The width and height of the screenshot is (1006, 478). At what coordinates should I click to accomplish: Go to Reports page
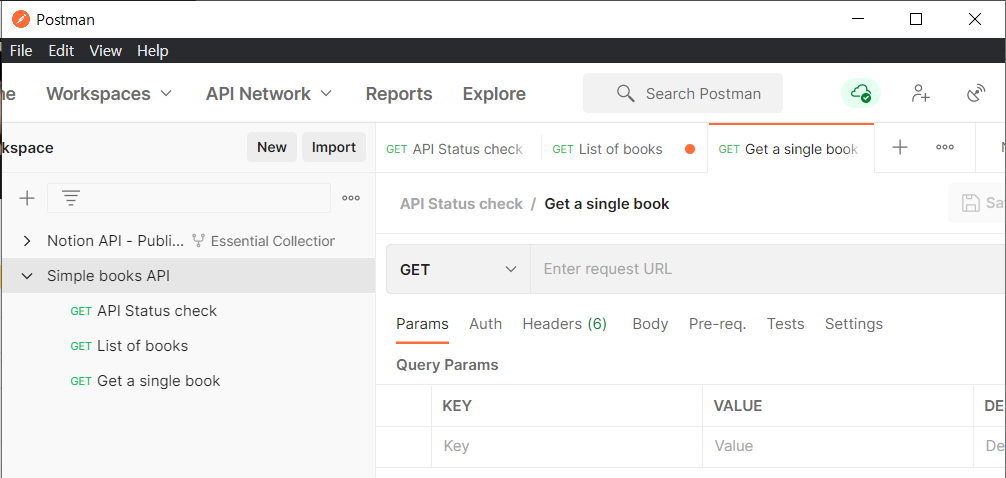(399, 94)
